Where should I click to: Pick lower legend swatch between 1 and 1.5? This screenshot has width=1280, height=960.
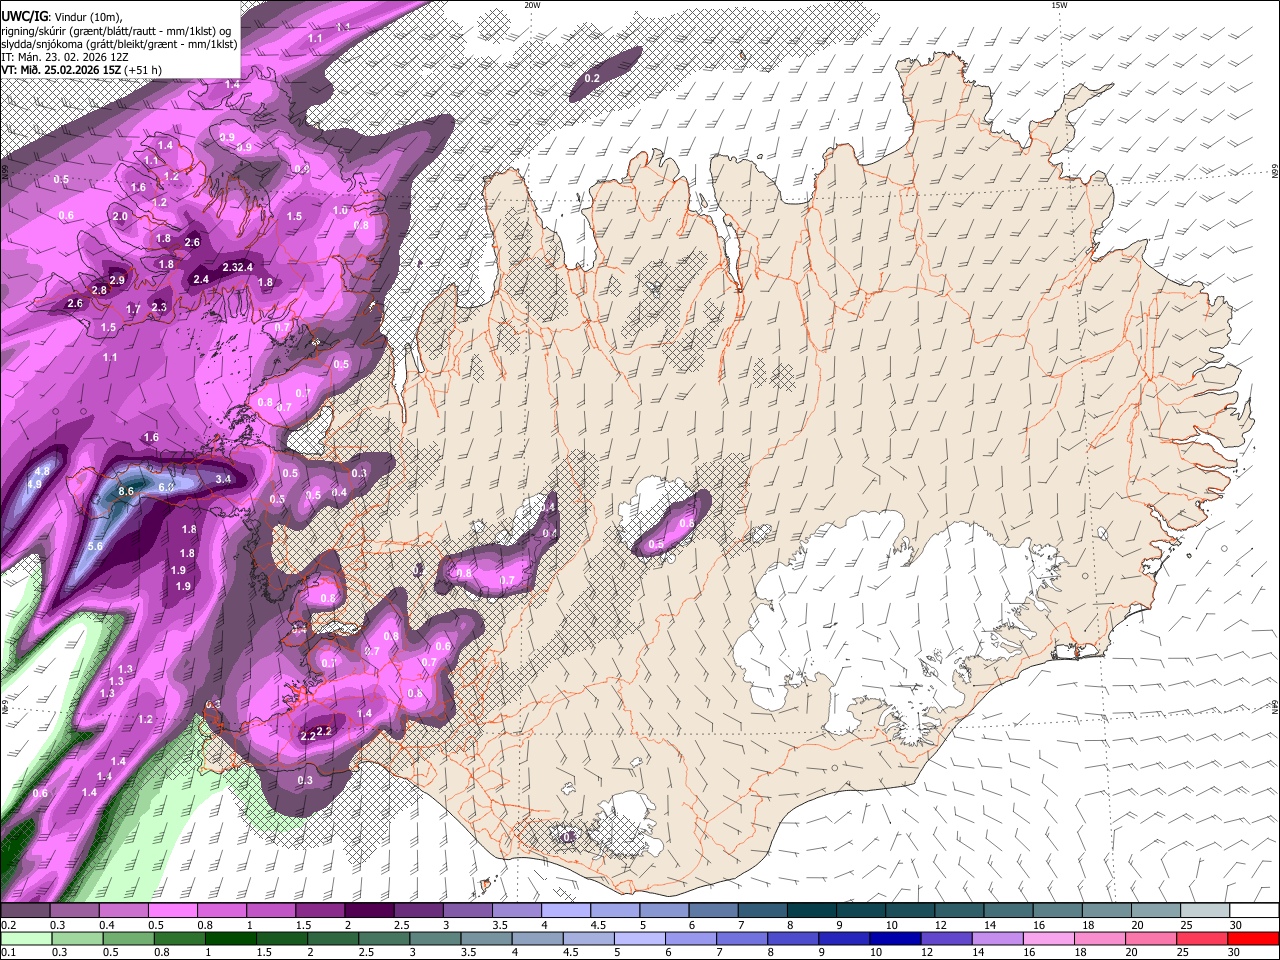pos(231,938)
